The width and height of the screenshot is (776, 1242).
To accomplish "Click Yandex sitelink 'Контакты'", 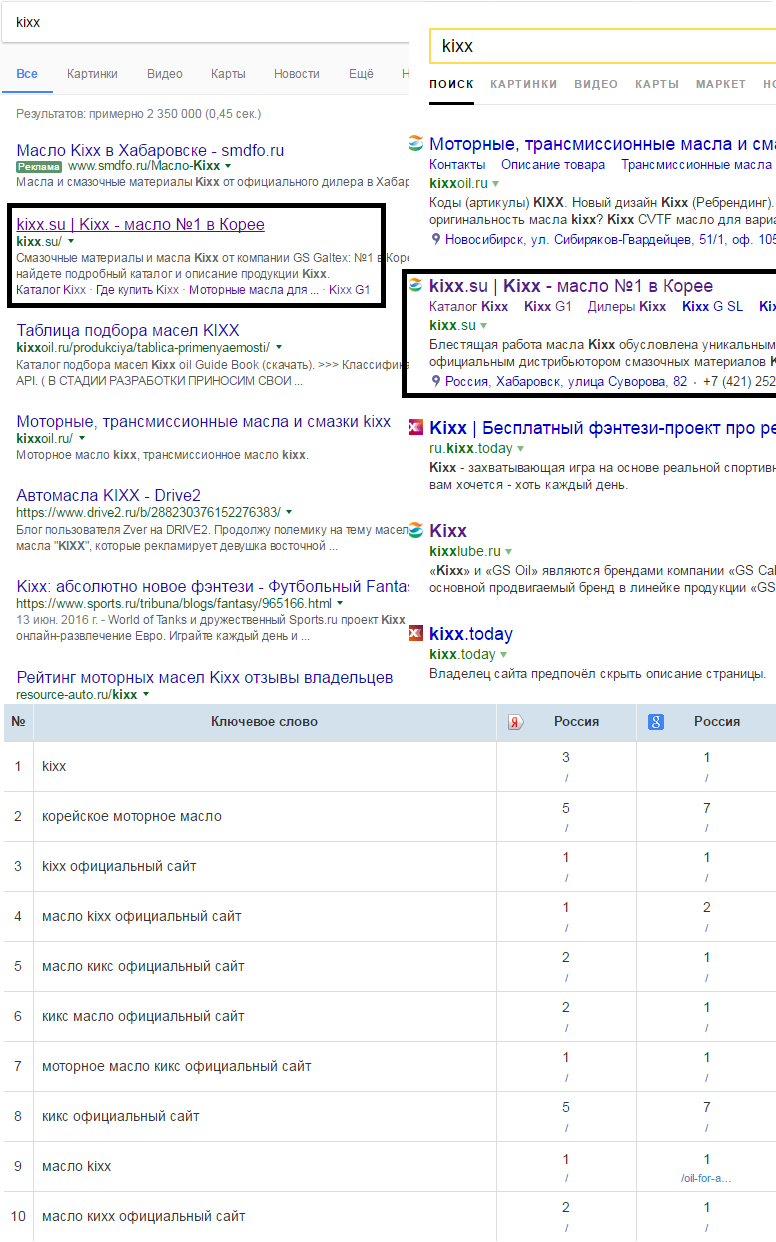I will (x=457, y=164).
